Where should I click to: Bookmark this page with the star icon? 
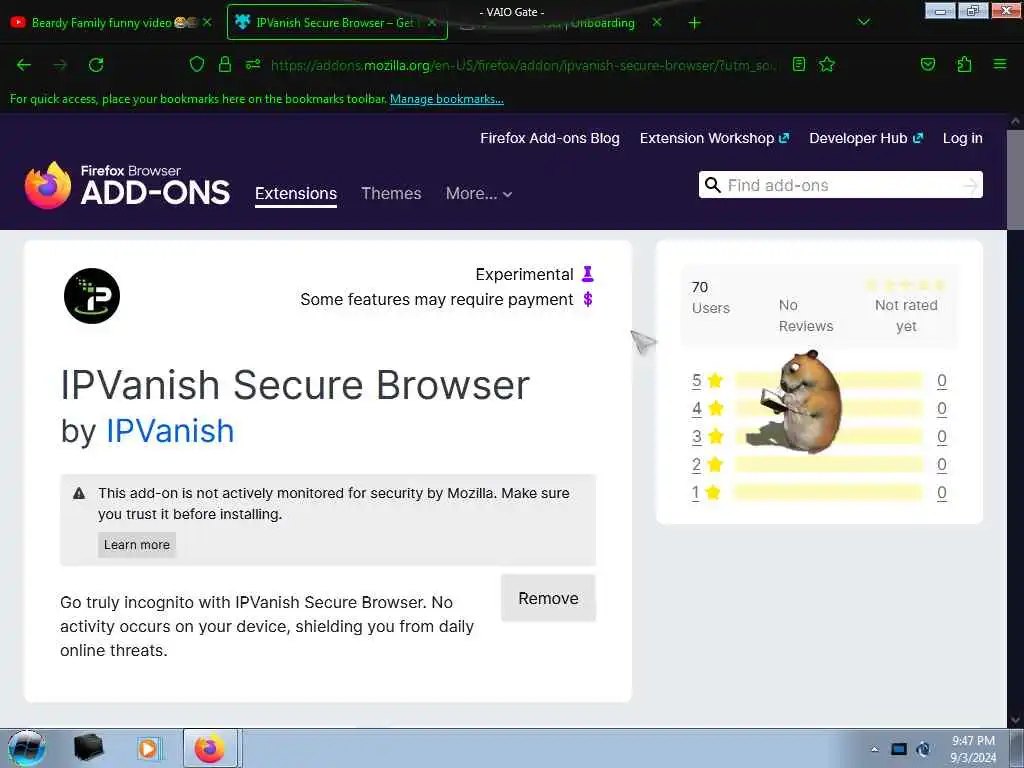tap(827, 64)
